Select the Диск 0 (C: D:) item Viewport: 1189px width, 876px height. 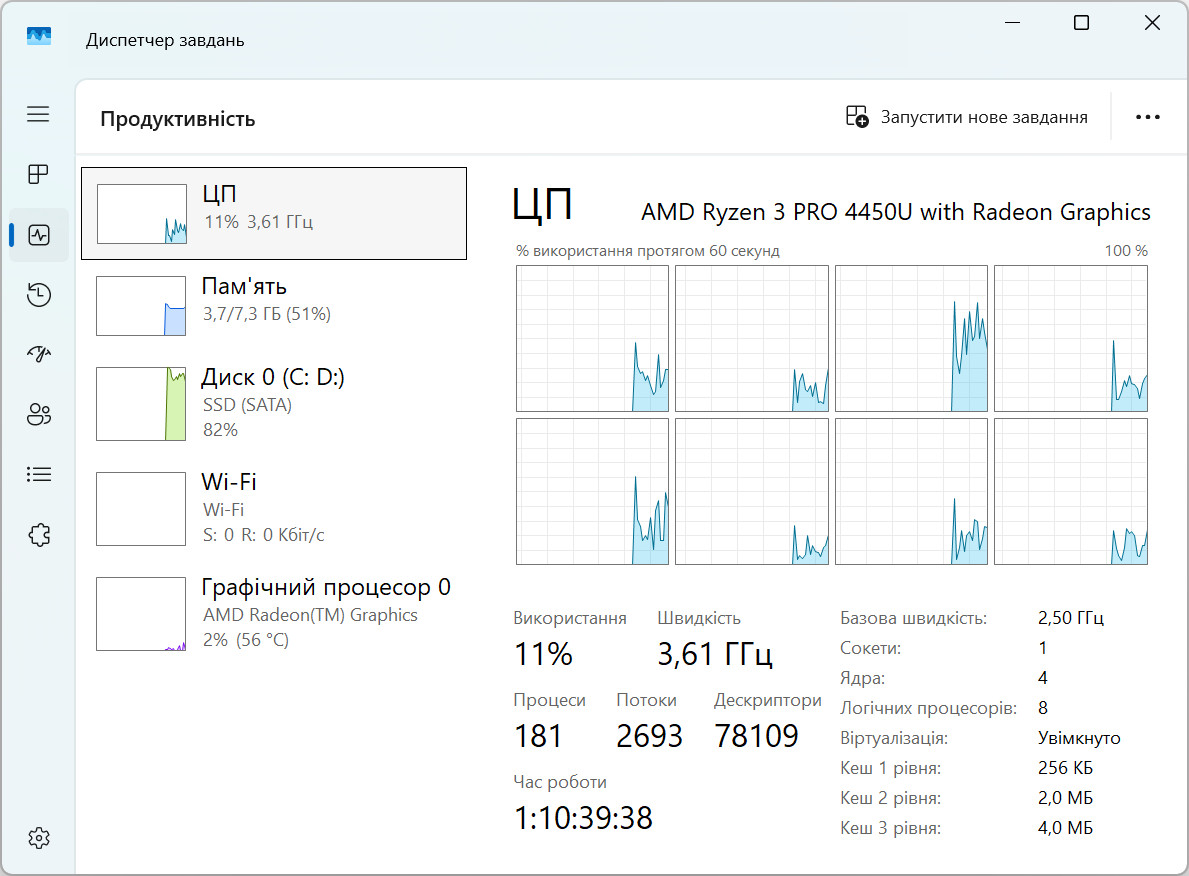click(x=274, y=403)
